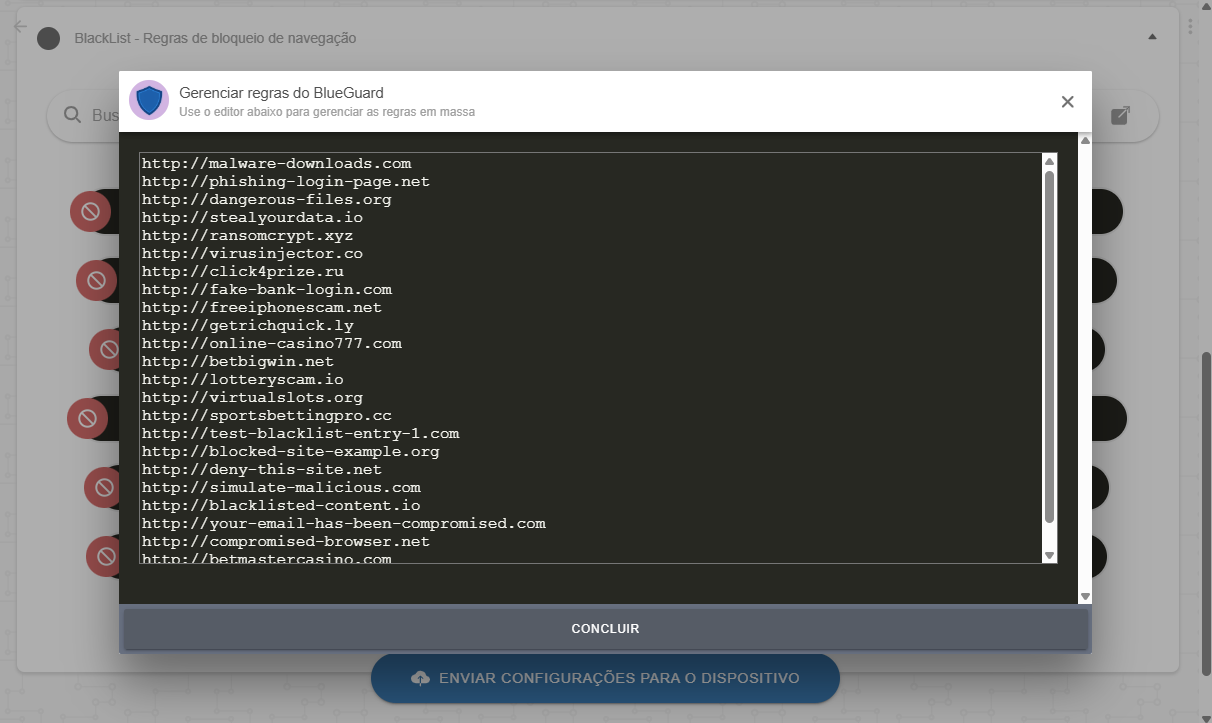
Task: Click the dark circle icon beside BlackList title
Action: pos(48,39)
